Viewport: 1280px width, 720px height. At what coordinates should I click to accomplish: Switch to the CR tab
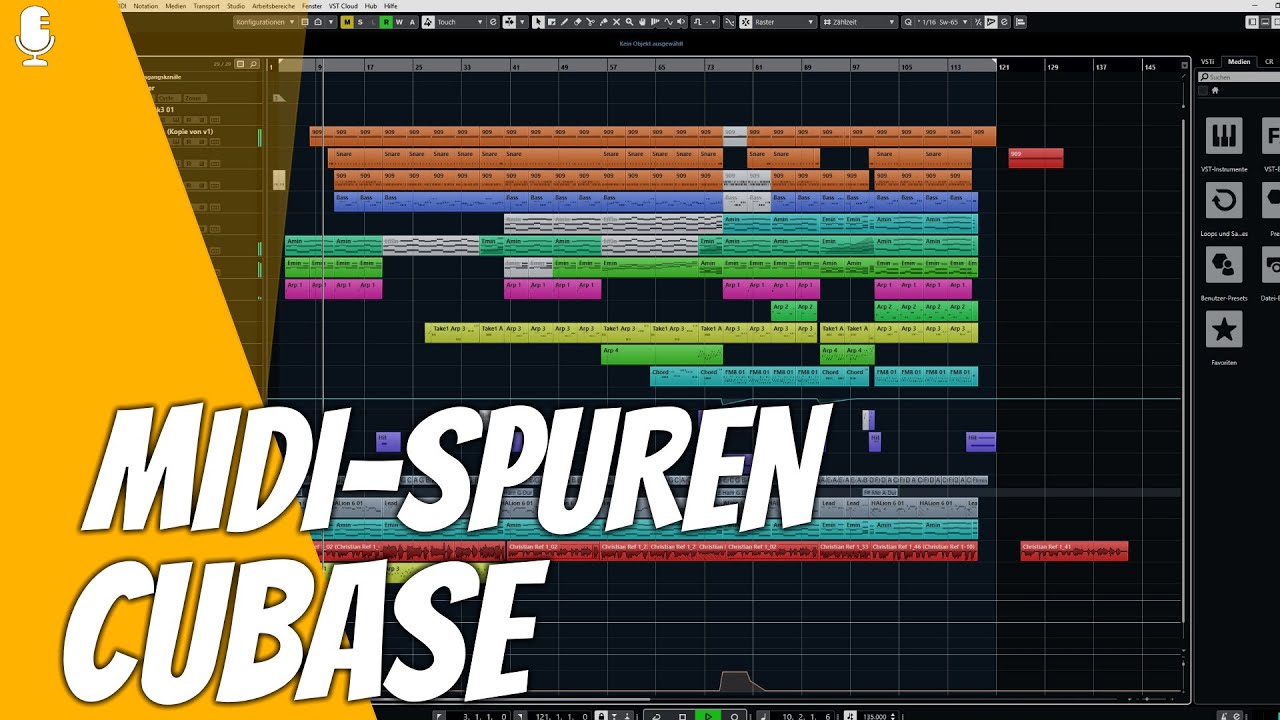1269,62
